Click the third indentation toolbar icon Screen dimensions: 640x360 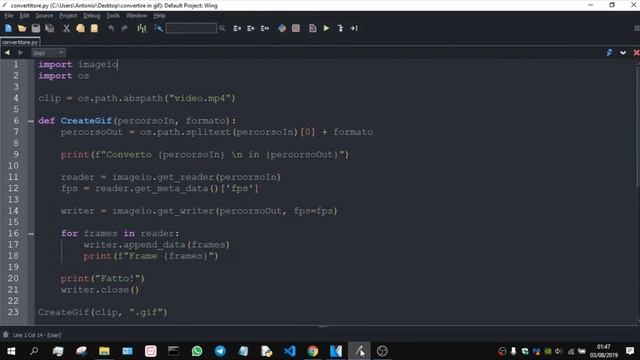(265, 28)
